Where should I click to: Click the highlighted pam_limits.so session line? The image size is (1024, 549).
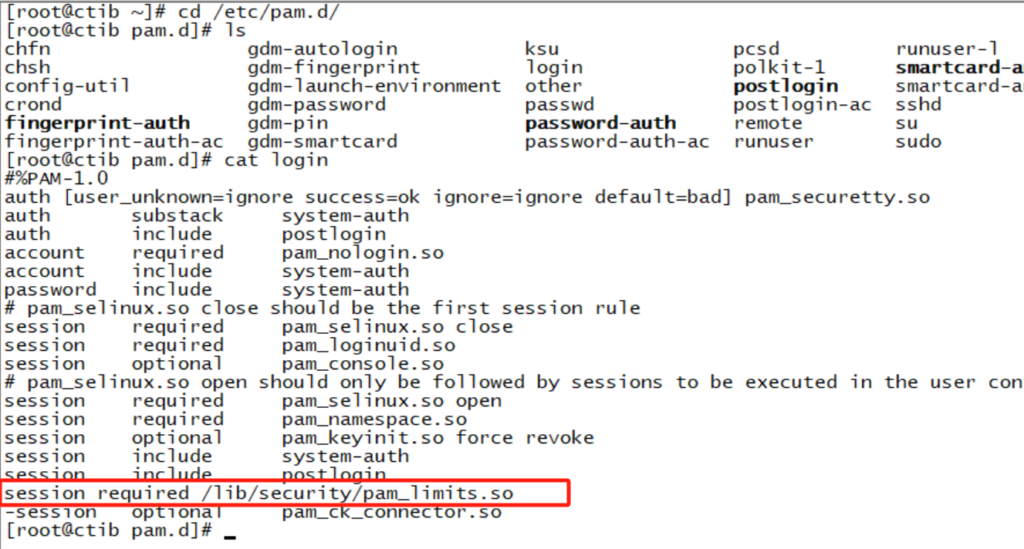(259, 494)
